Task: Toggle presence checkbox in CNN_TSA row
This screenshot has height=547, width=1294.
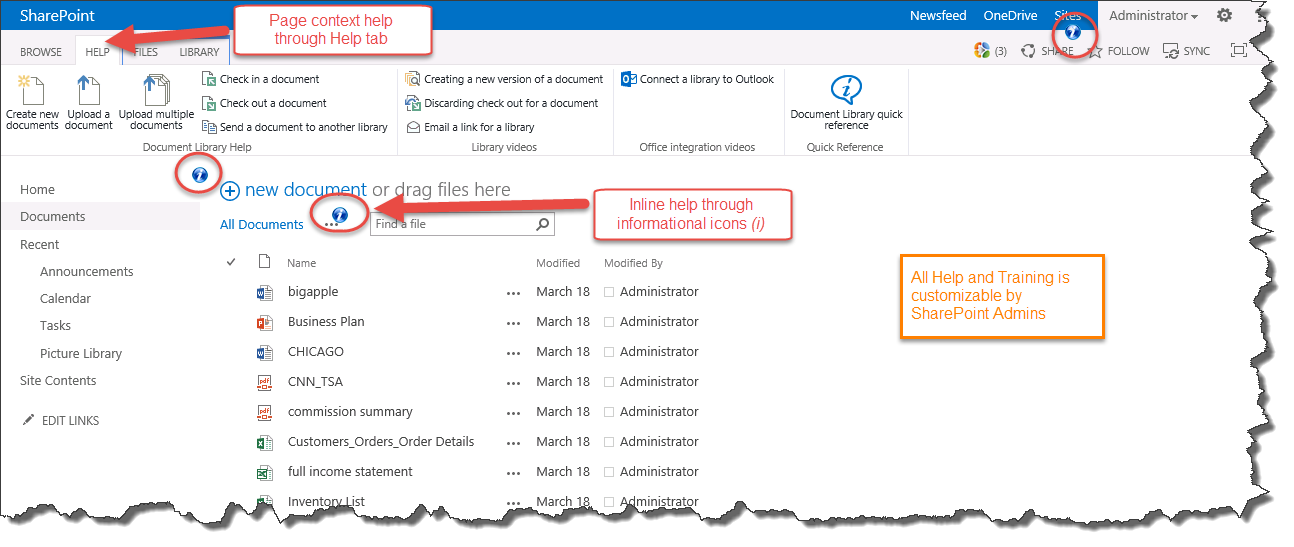Action: [609, 382]
